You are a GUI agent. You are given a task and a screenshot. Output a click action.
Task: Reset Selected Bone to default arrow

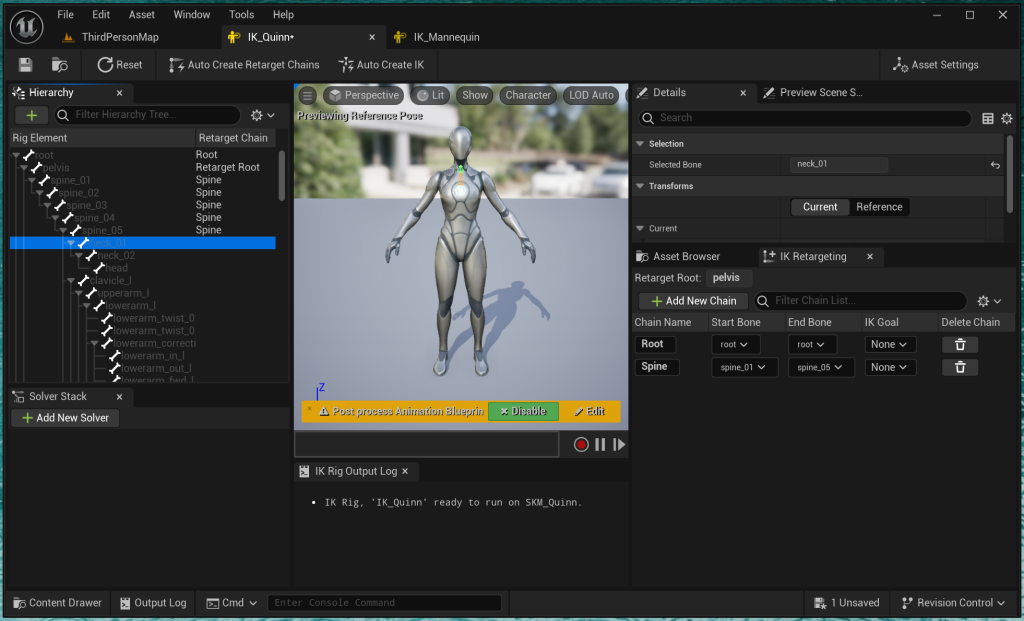click(x=995, y=165)
